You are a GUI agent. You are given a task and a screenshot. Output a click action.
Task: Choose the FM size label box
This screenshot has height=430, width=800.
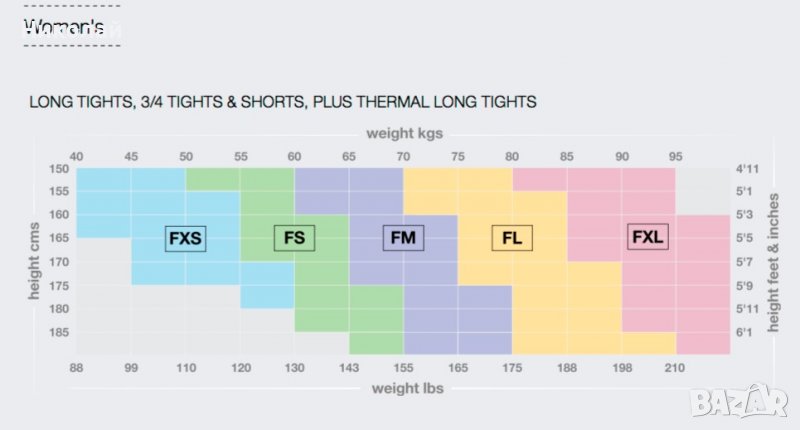[403, 238]
